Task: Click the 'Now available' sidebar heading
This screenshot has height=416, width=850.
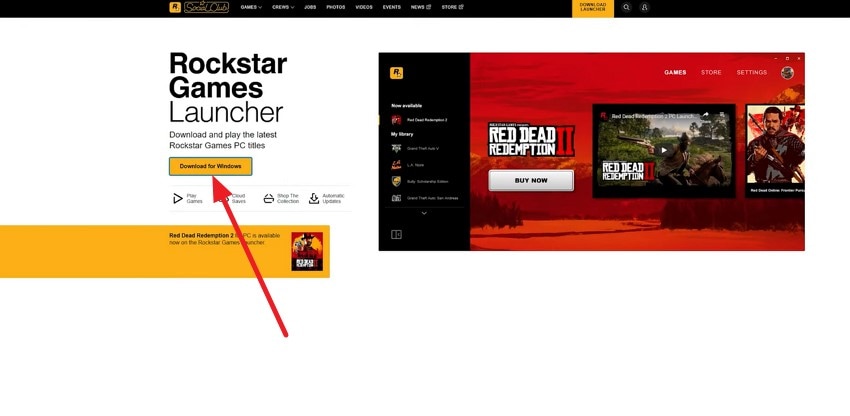Action: pos(407,106)
